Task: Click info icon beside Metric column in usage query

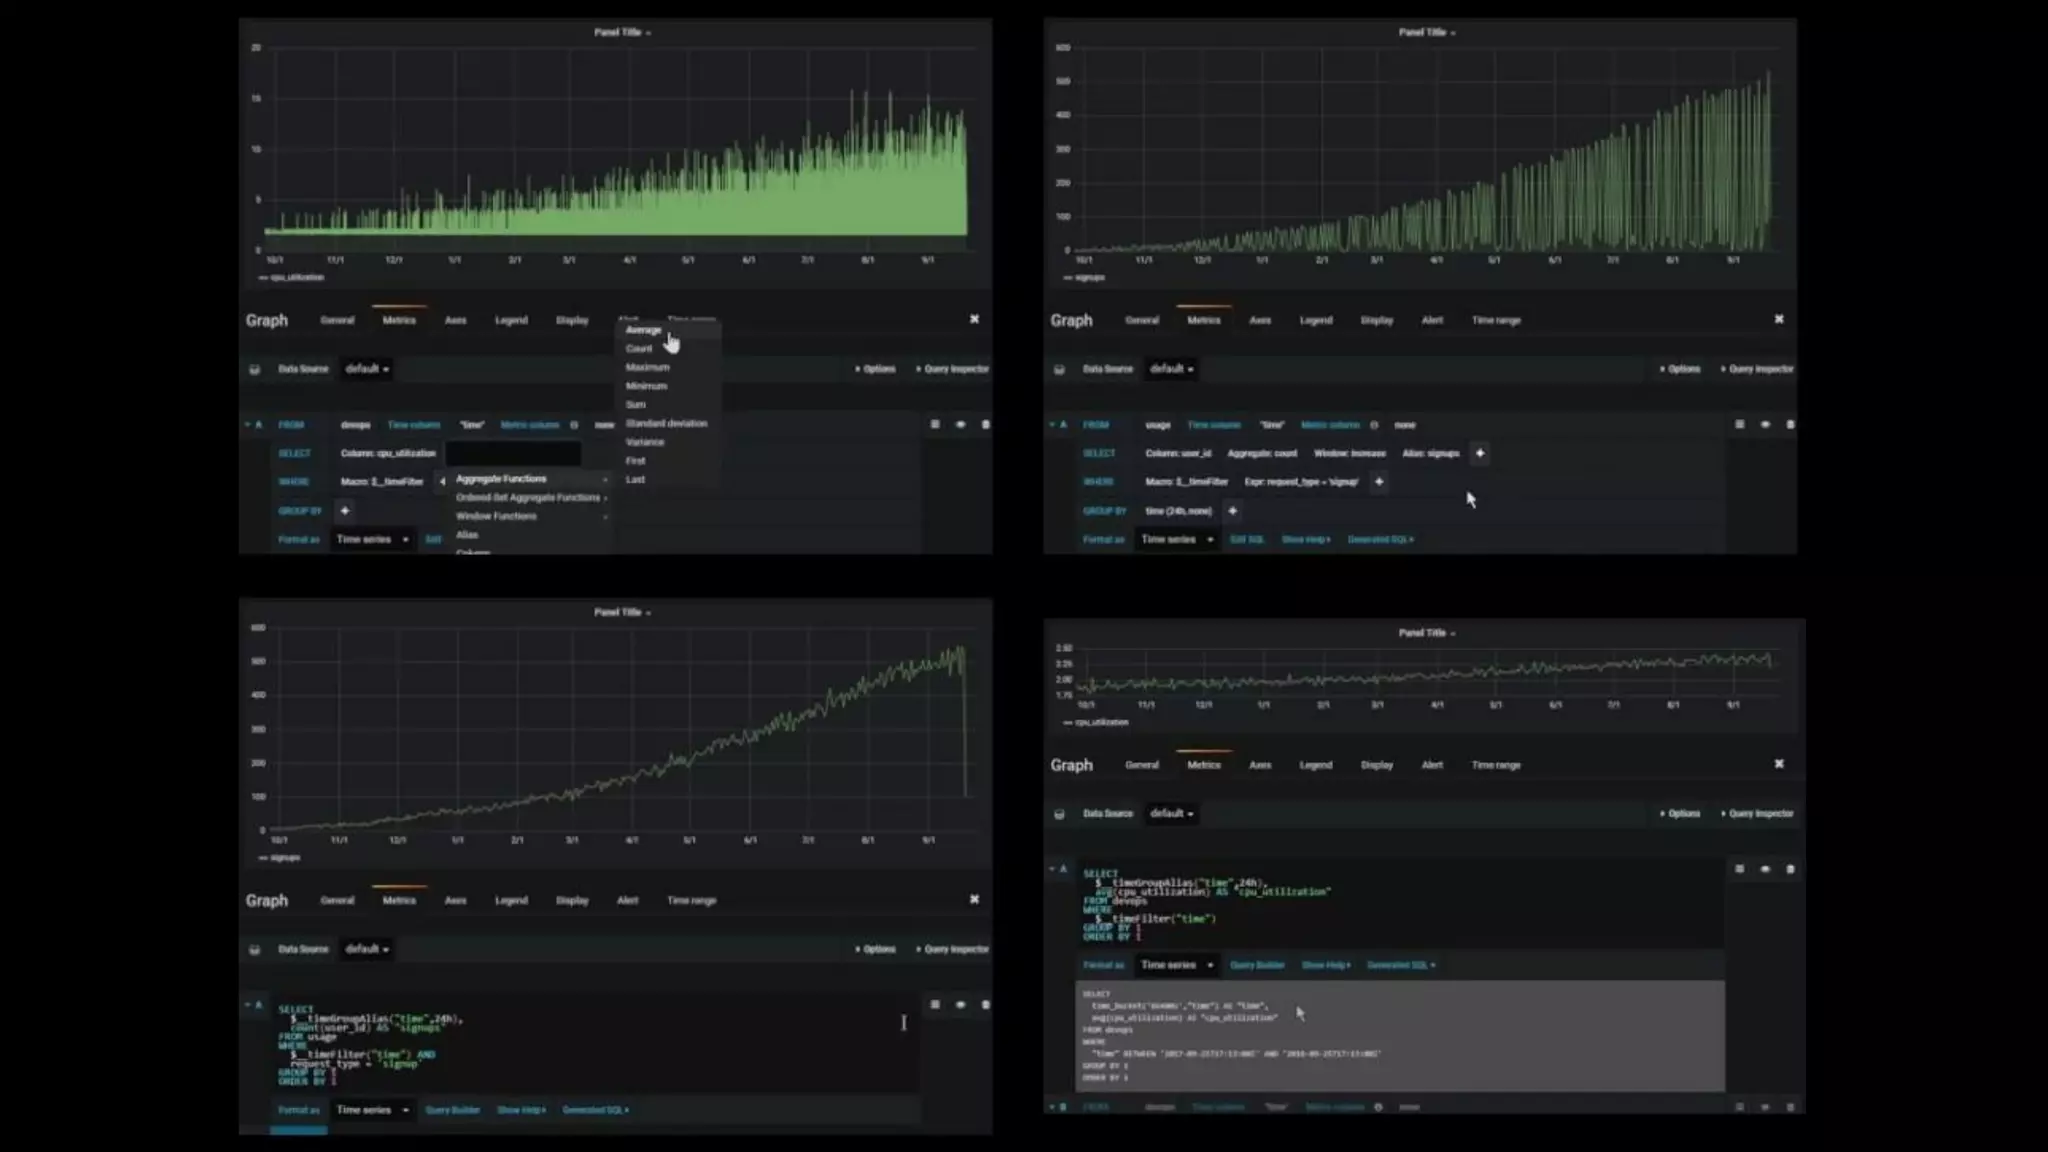Action: 1374,425
